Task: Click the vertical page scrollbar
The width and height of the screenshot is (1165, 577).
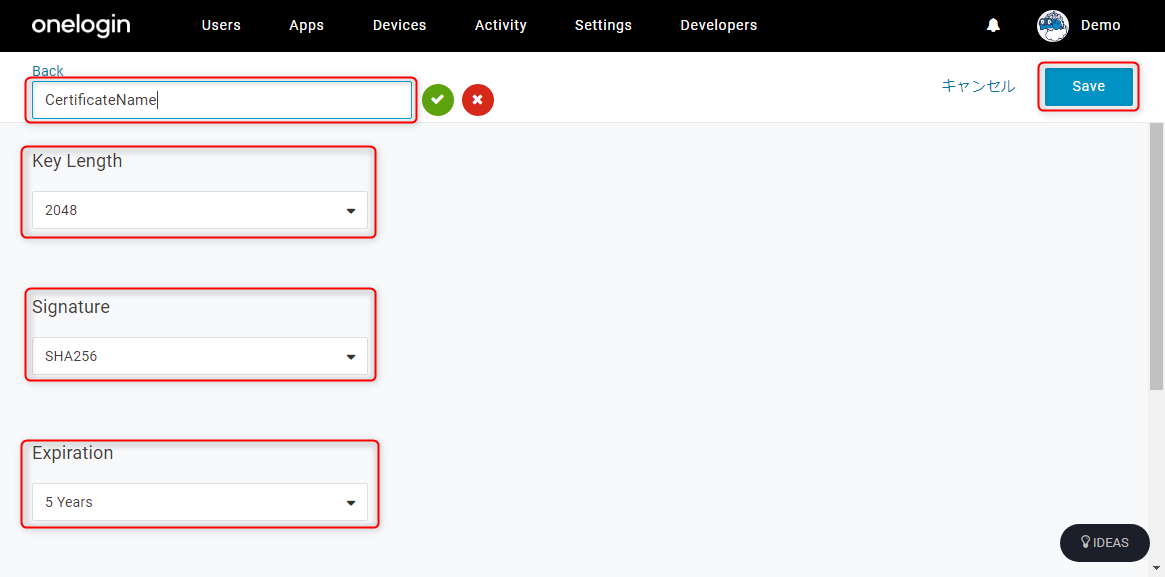Action: tap(1157, 256)
